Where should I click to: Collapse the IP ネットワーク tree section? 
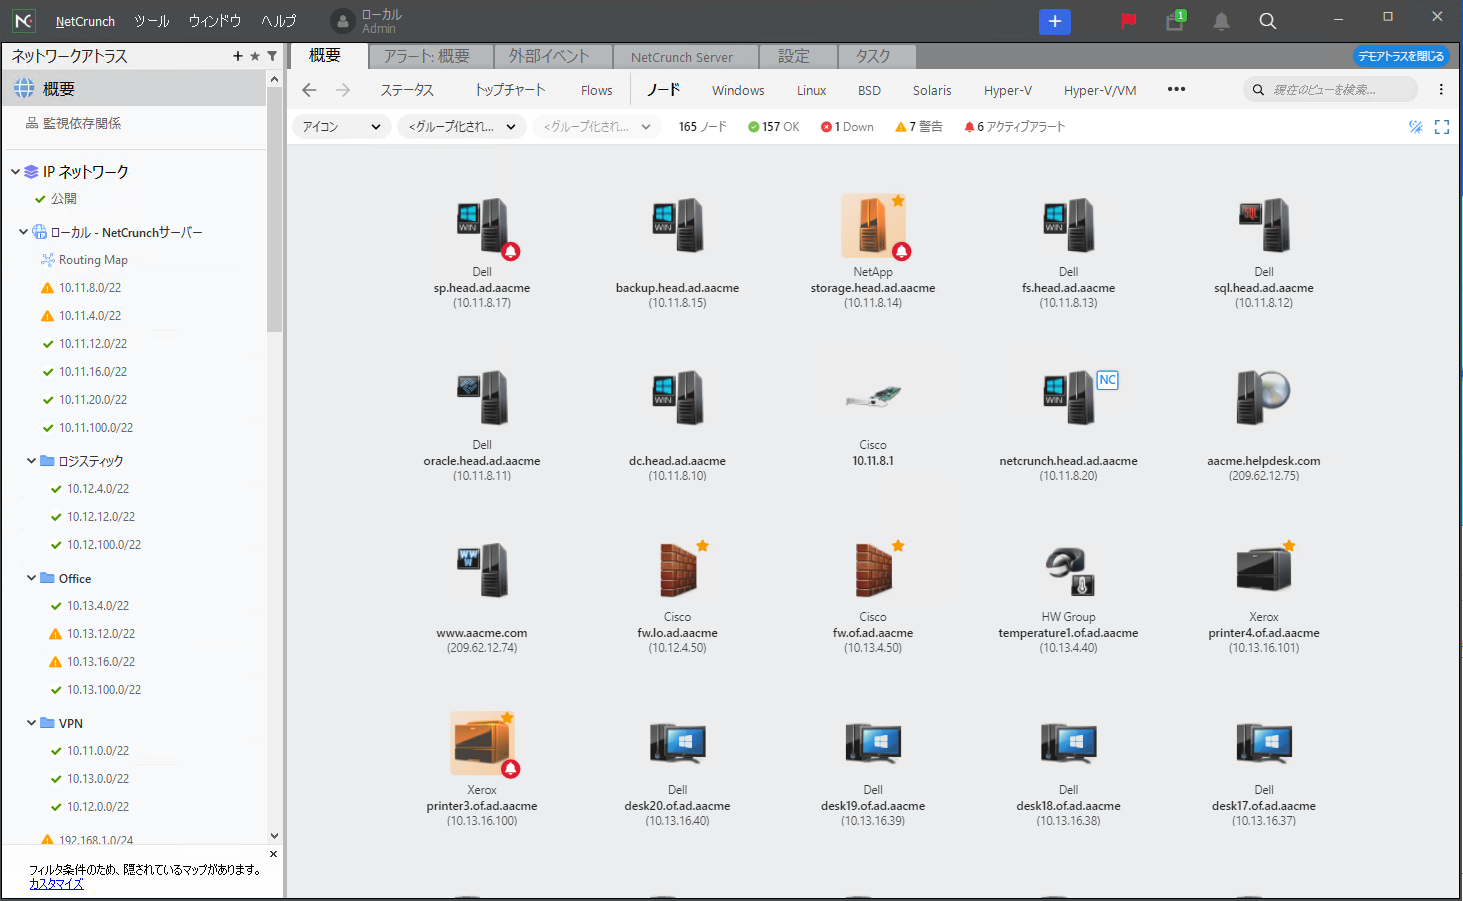16,172
